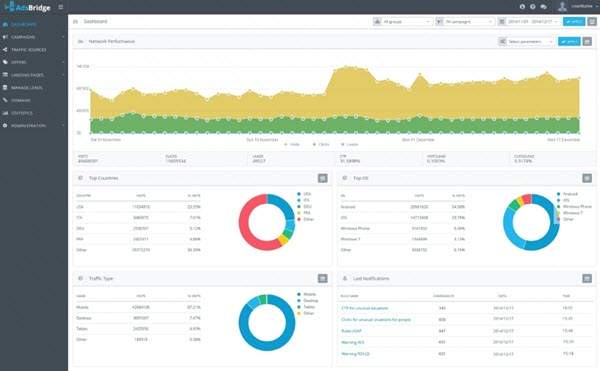Click the Last Notifications bell icon
The width and height of the screenshot is (600, 371).
click(x=345, y=278)
